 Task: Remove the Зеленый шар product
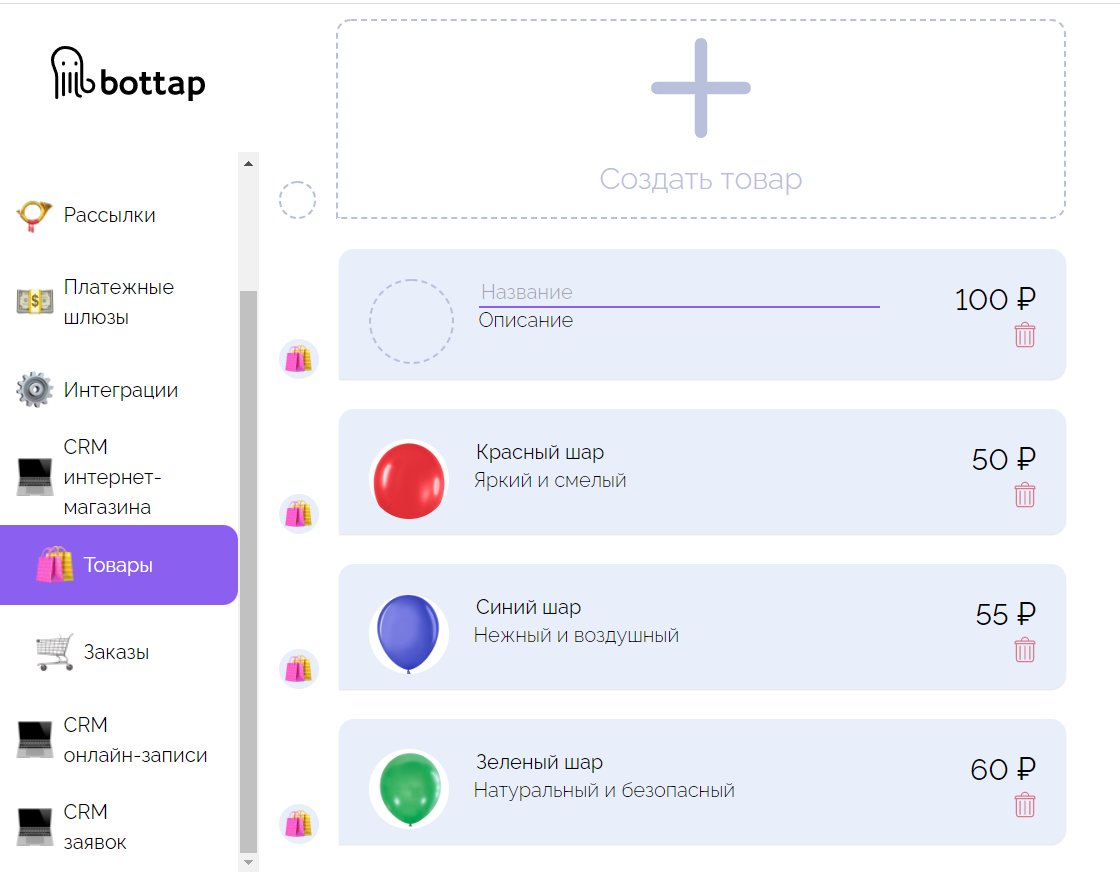(x=1025, y=805)
